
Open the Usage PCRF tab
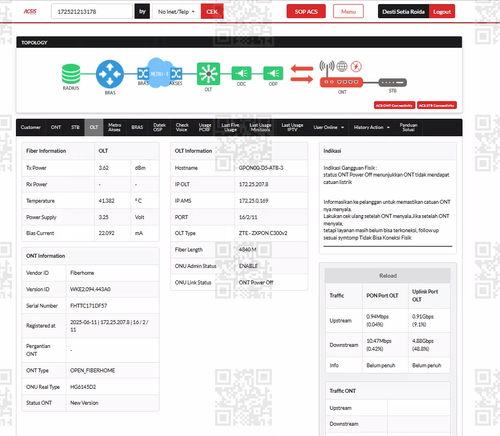205,127
